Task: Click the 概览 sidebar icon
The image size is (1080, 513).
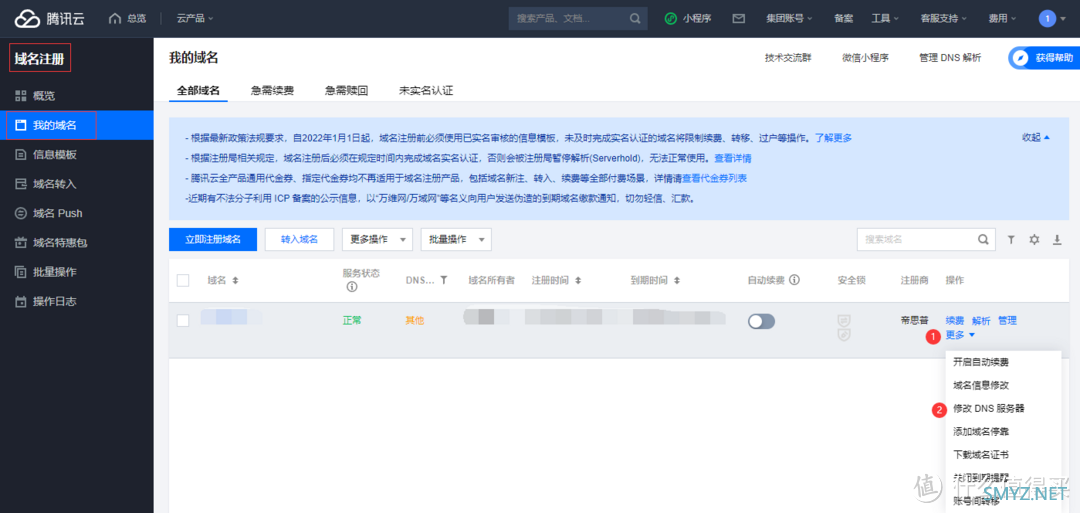Action: pos(21,96)
